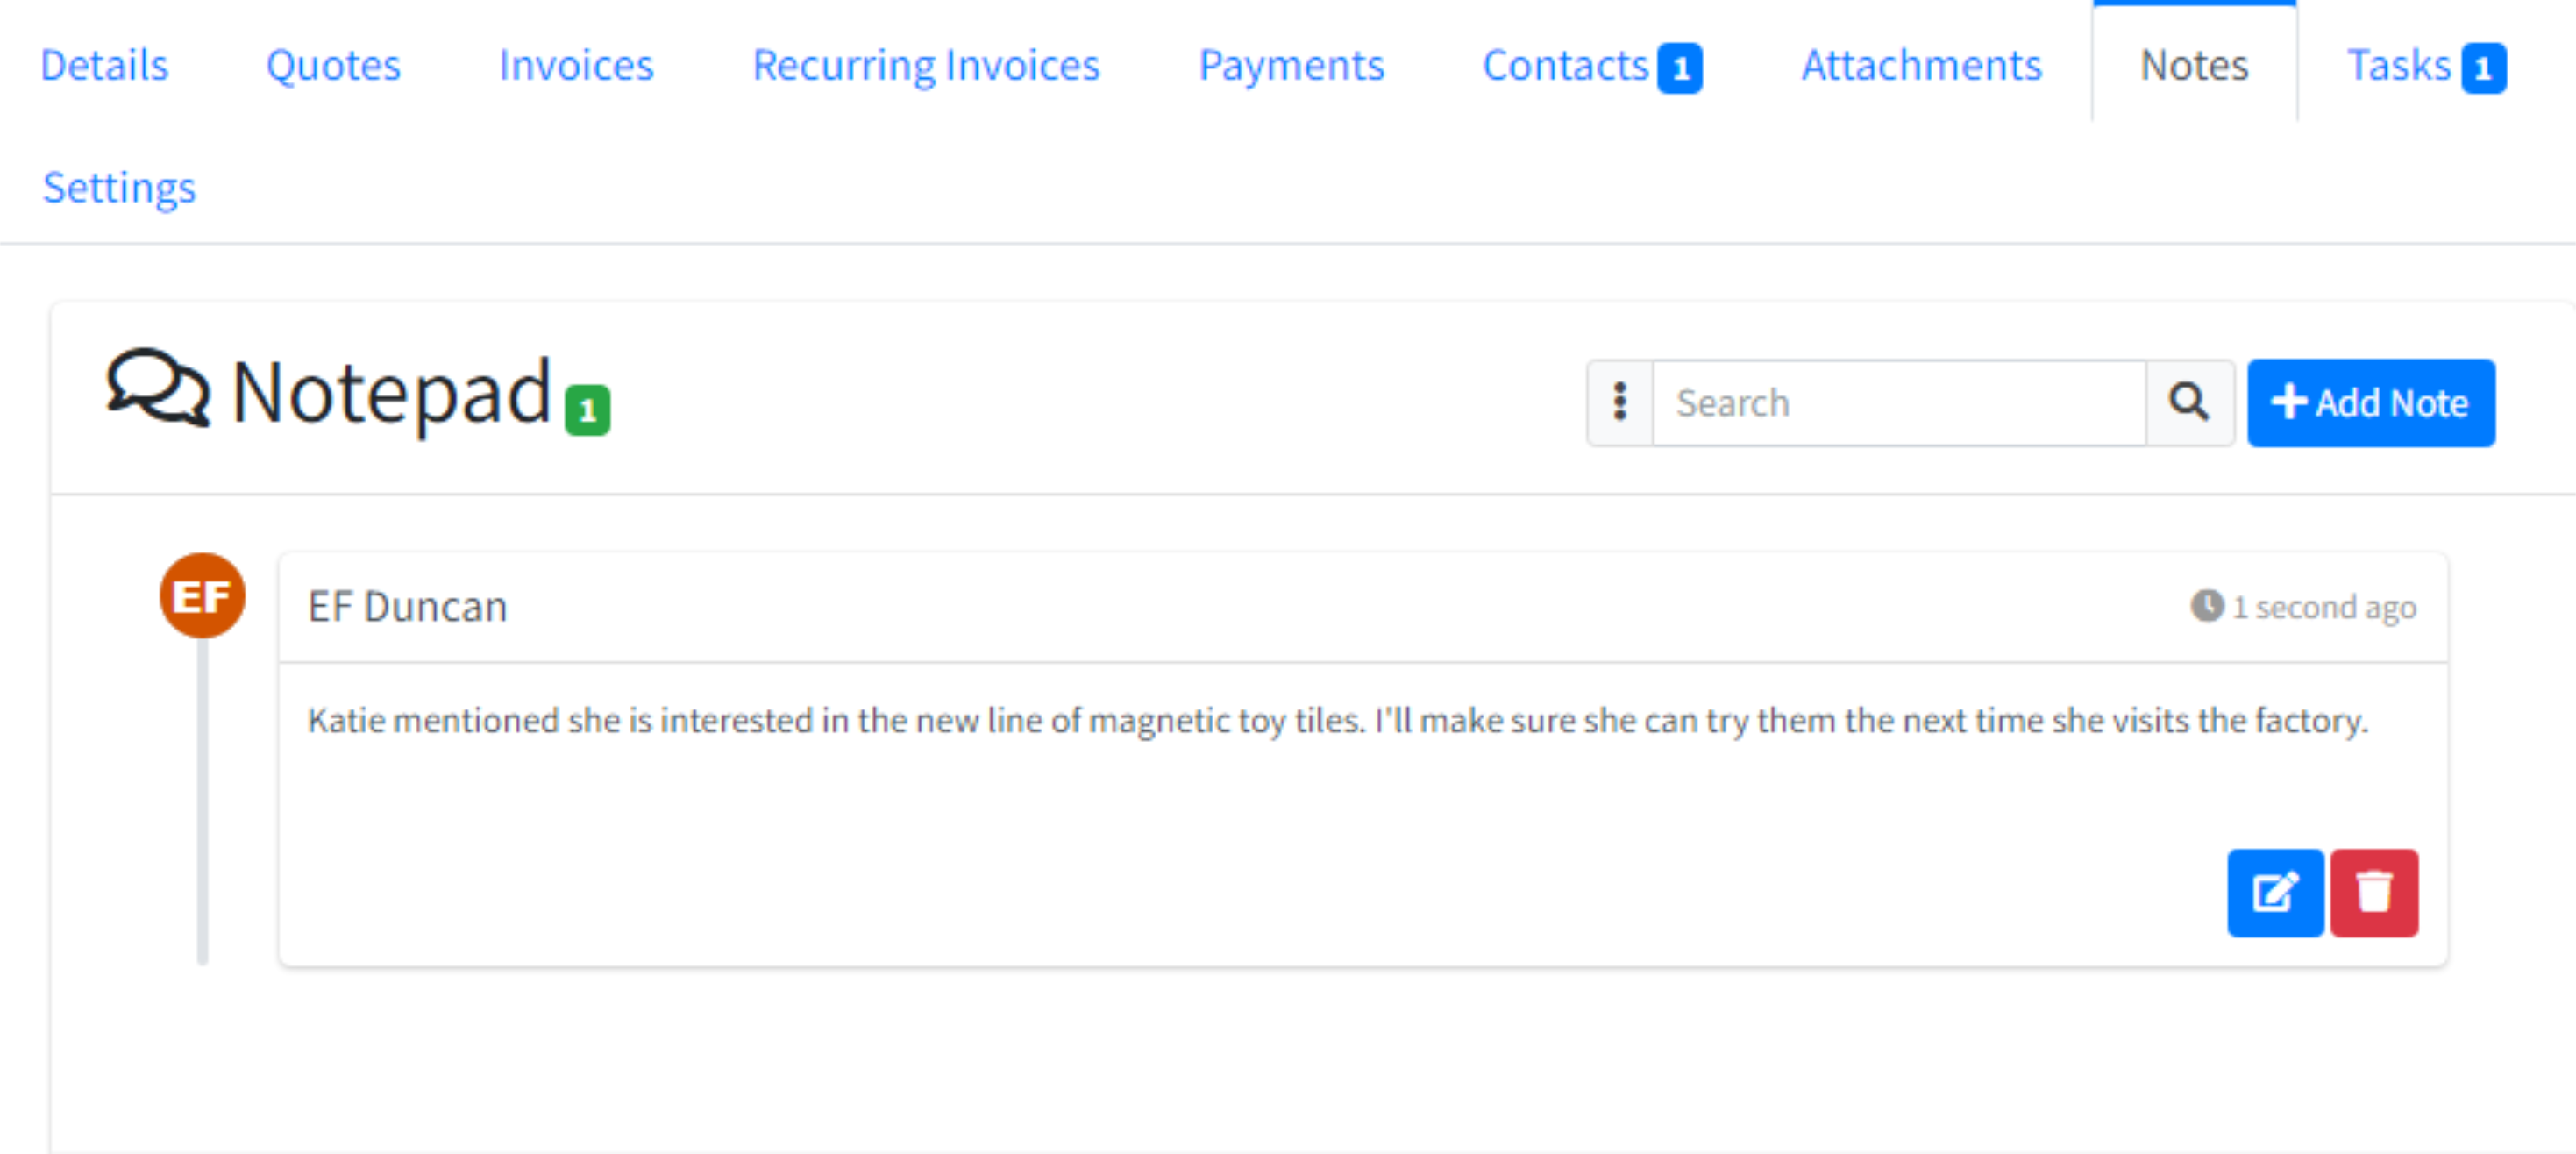Viewport: 2576px width, 1154px height.
Task: Go to the Invoices tab
Action: [576, 66]
